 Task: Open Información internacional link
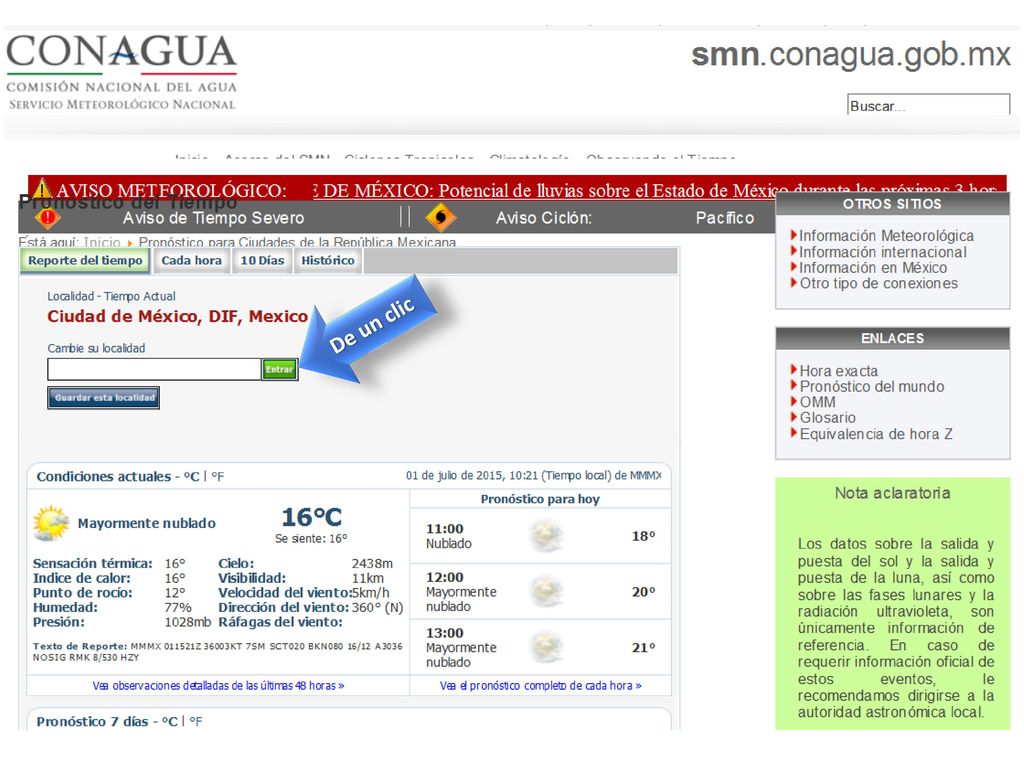click(883, 252)
